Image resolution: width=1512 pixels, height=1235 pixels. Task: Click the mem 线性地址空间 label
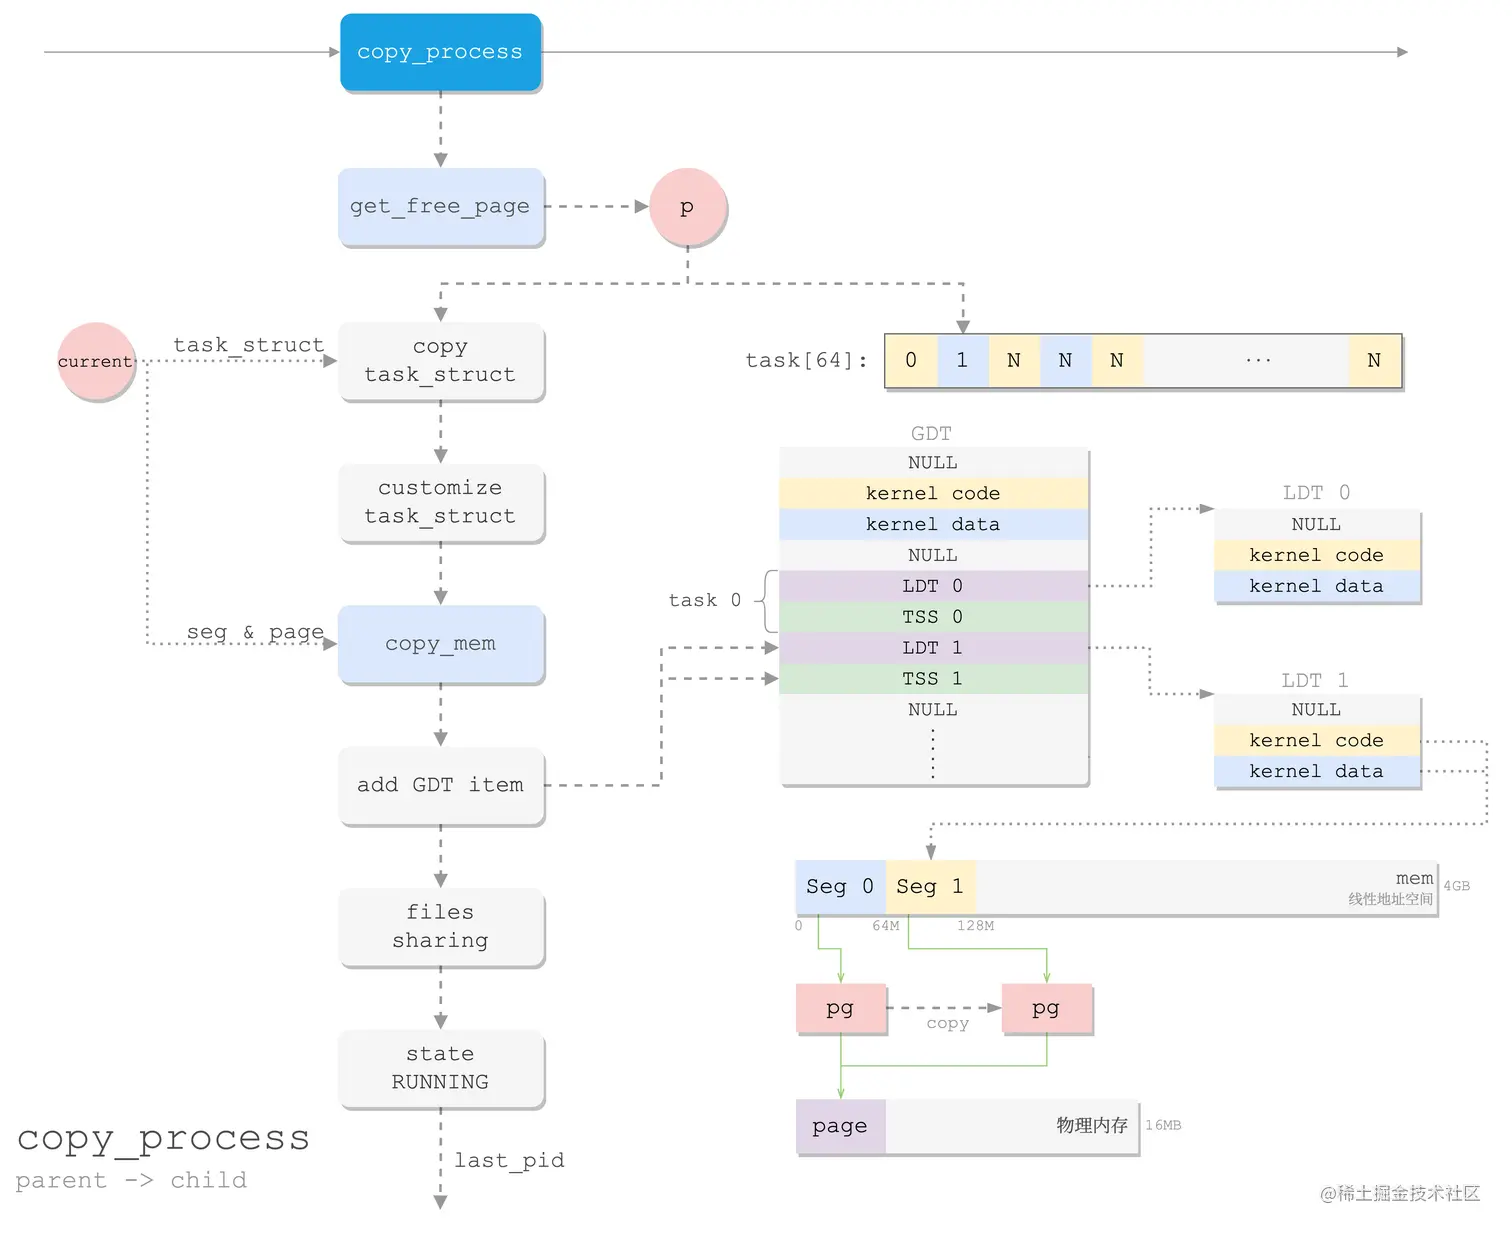(x=1391, y=888)
